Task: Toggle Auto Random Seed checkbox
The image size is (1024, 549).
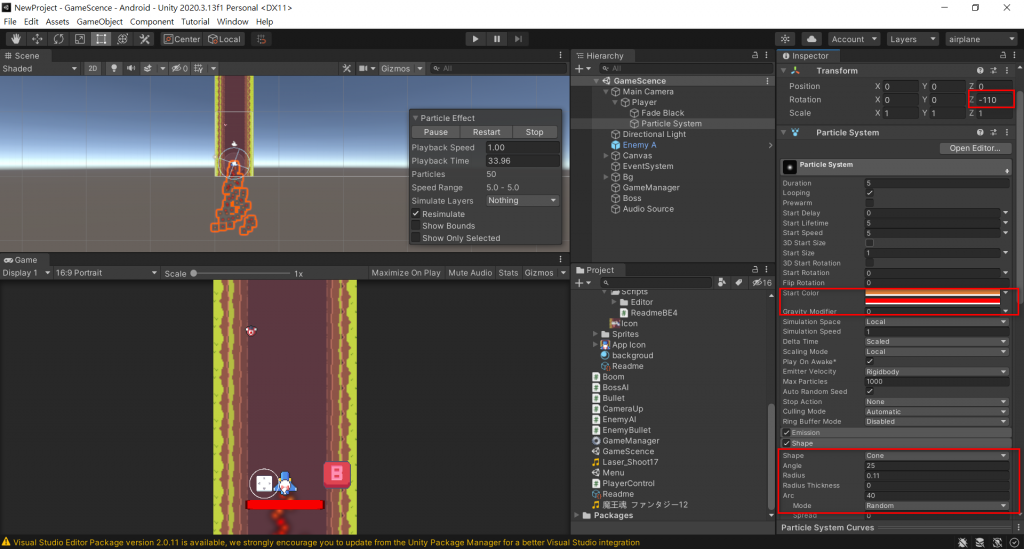Action: [869, 392]
